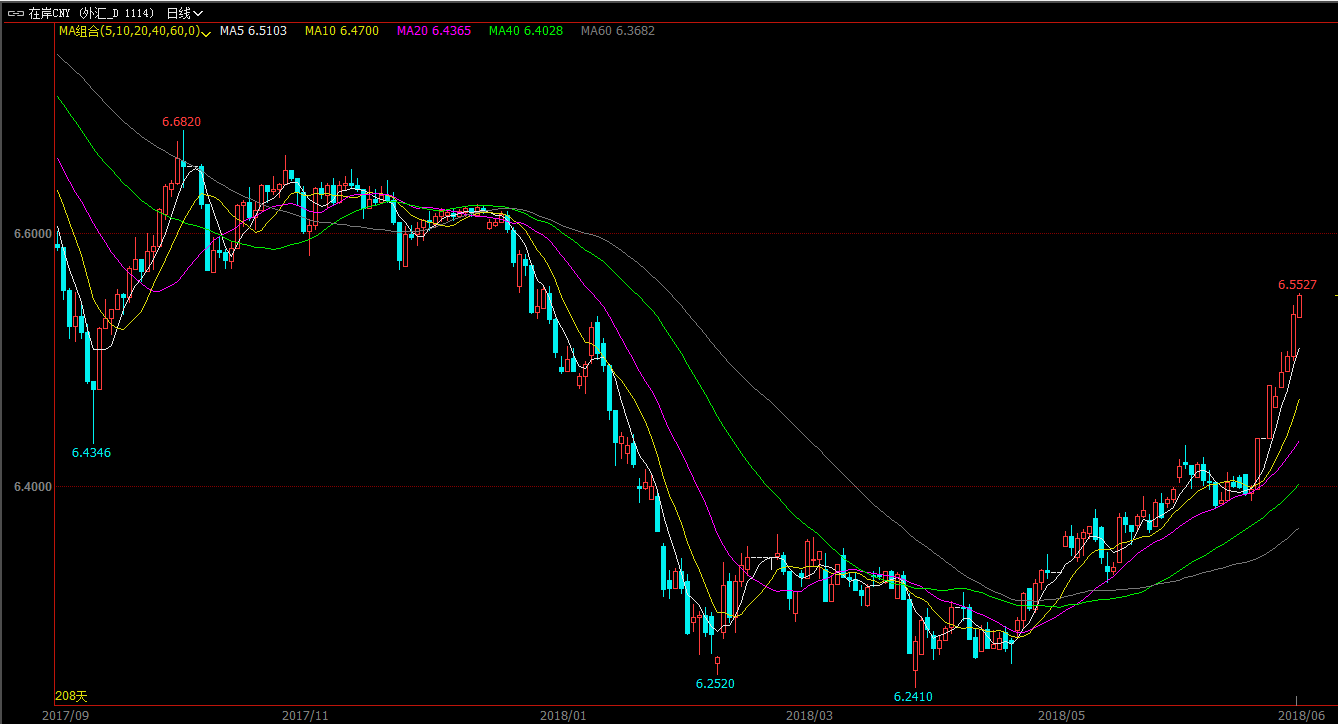Select the yellow MA10 6.4700 legend

tap(341, 31)
